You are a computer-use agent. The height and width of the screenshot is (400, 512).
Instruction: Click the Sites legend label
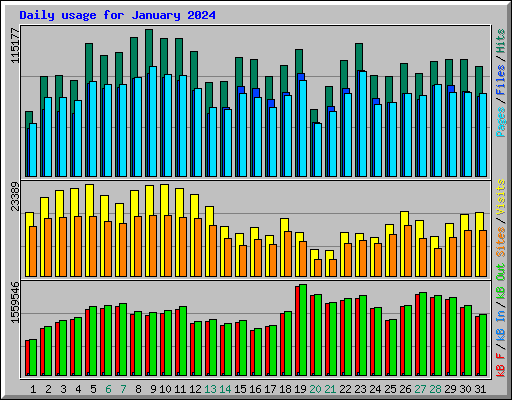[501, 242]
